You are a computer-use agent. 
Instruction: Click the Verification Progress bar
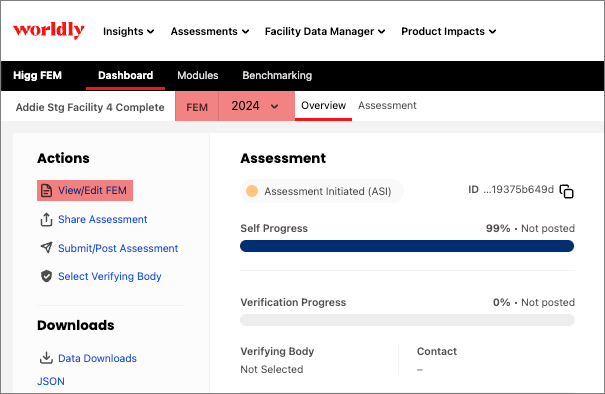[x=407, y=320]
